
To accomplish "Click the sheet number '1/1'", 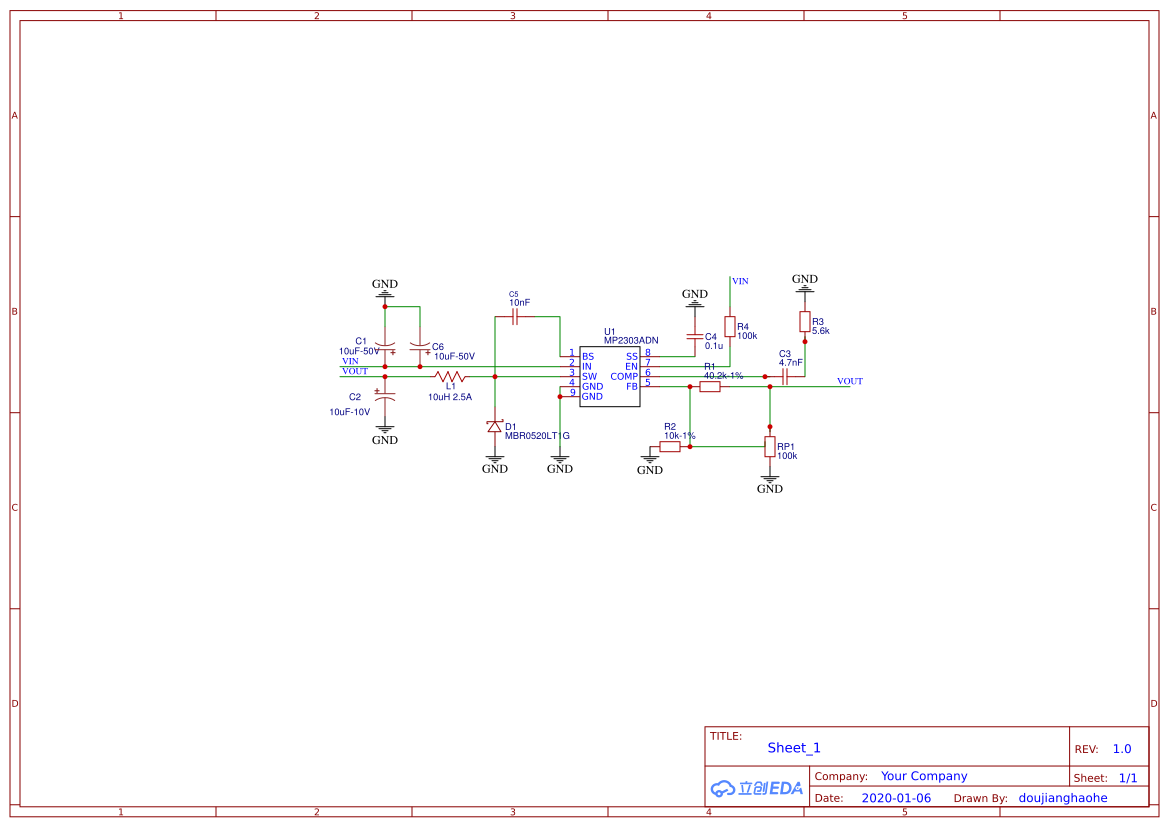I will click(x=1128, y=778).
